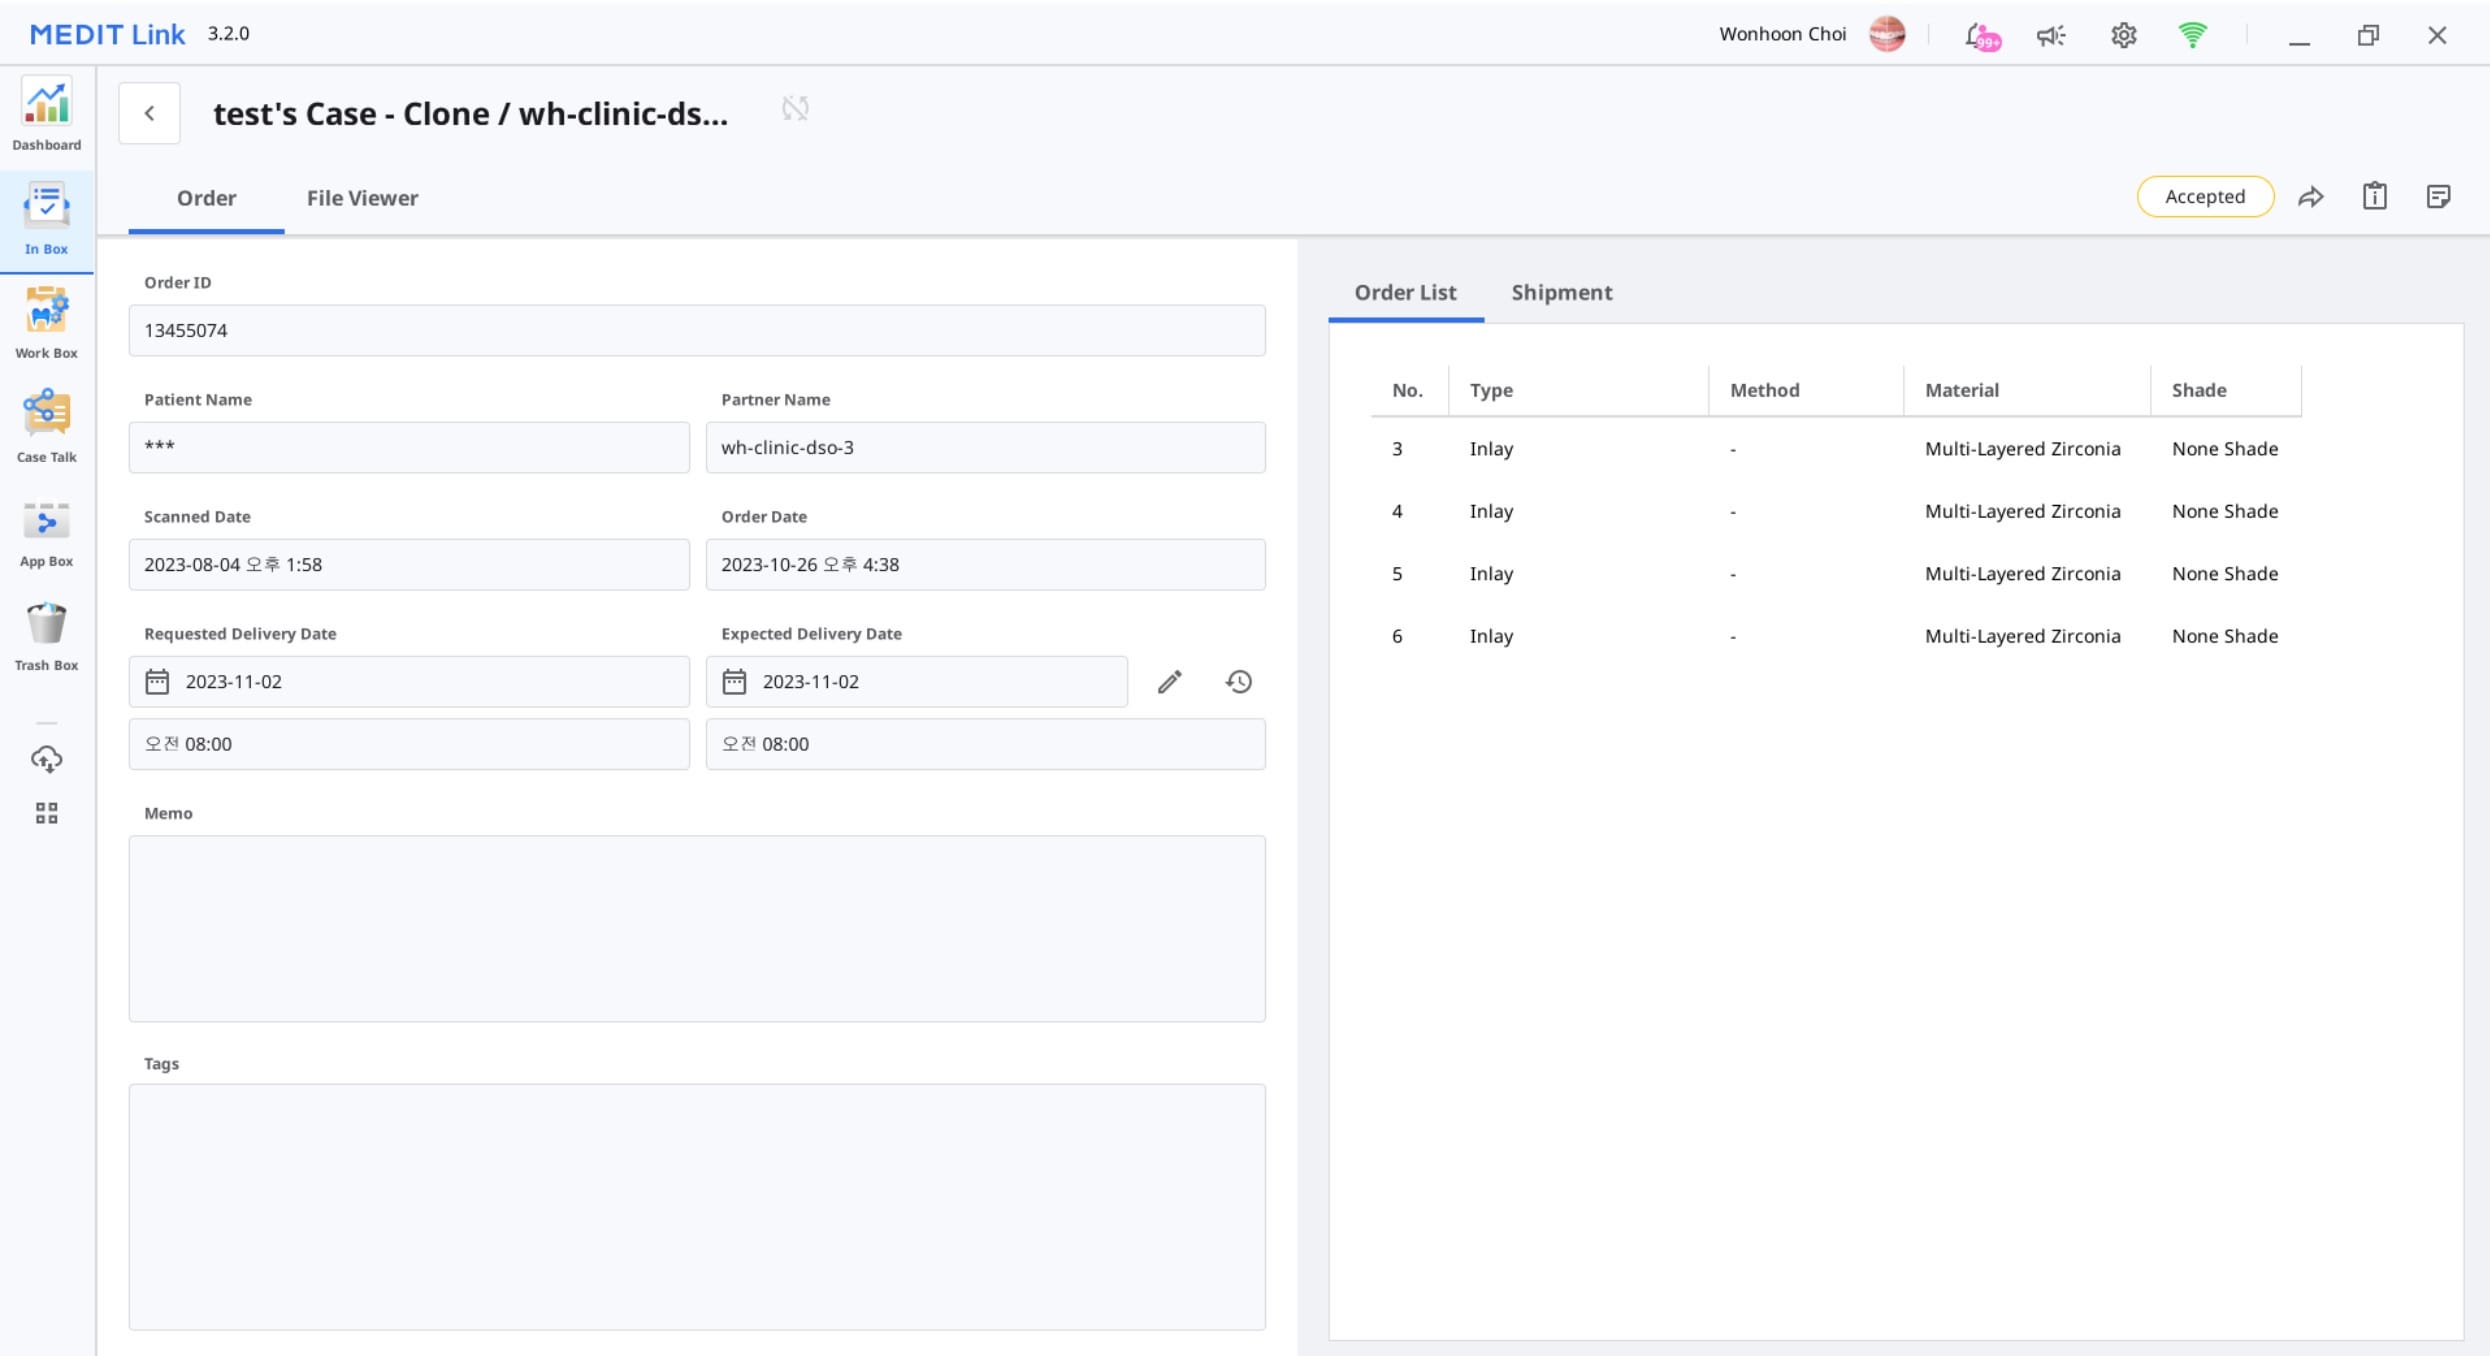The image size is (2490, 1356).
Task: Select order row number 3 Inlay
Action: [1836, 449]
